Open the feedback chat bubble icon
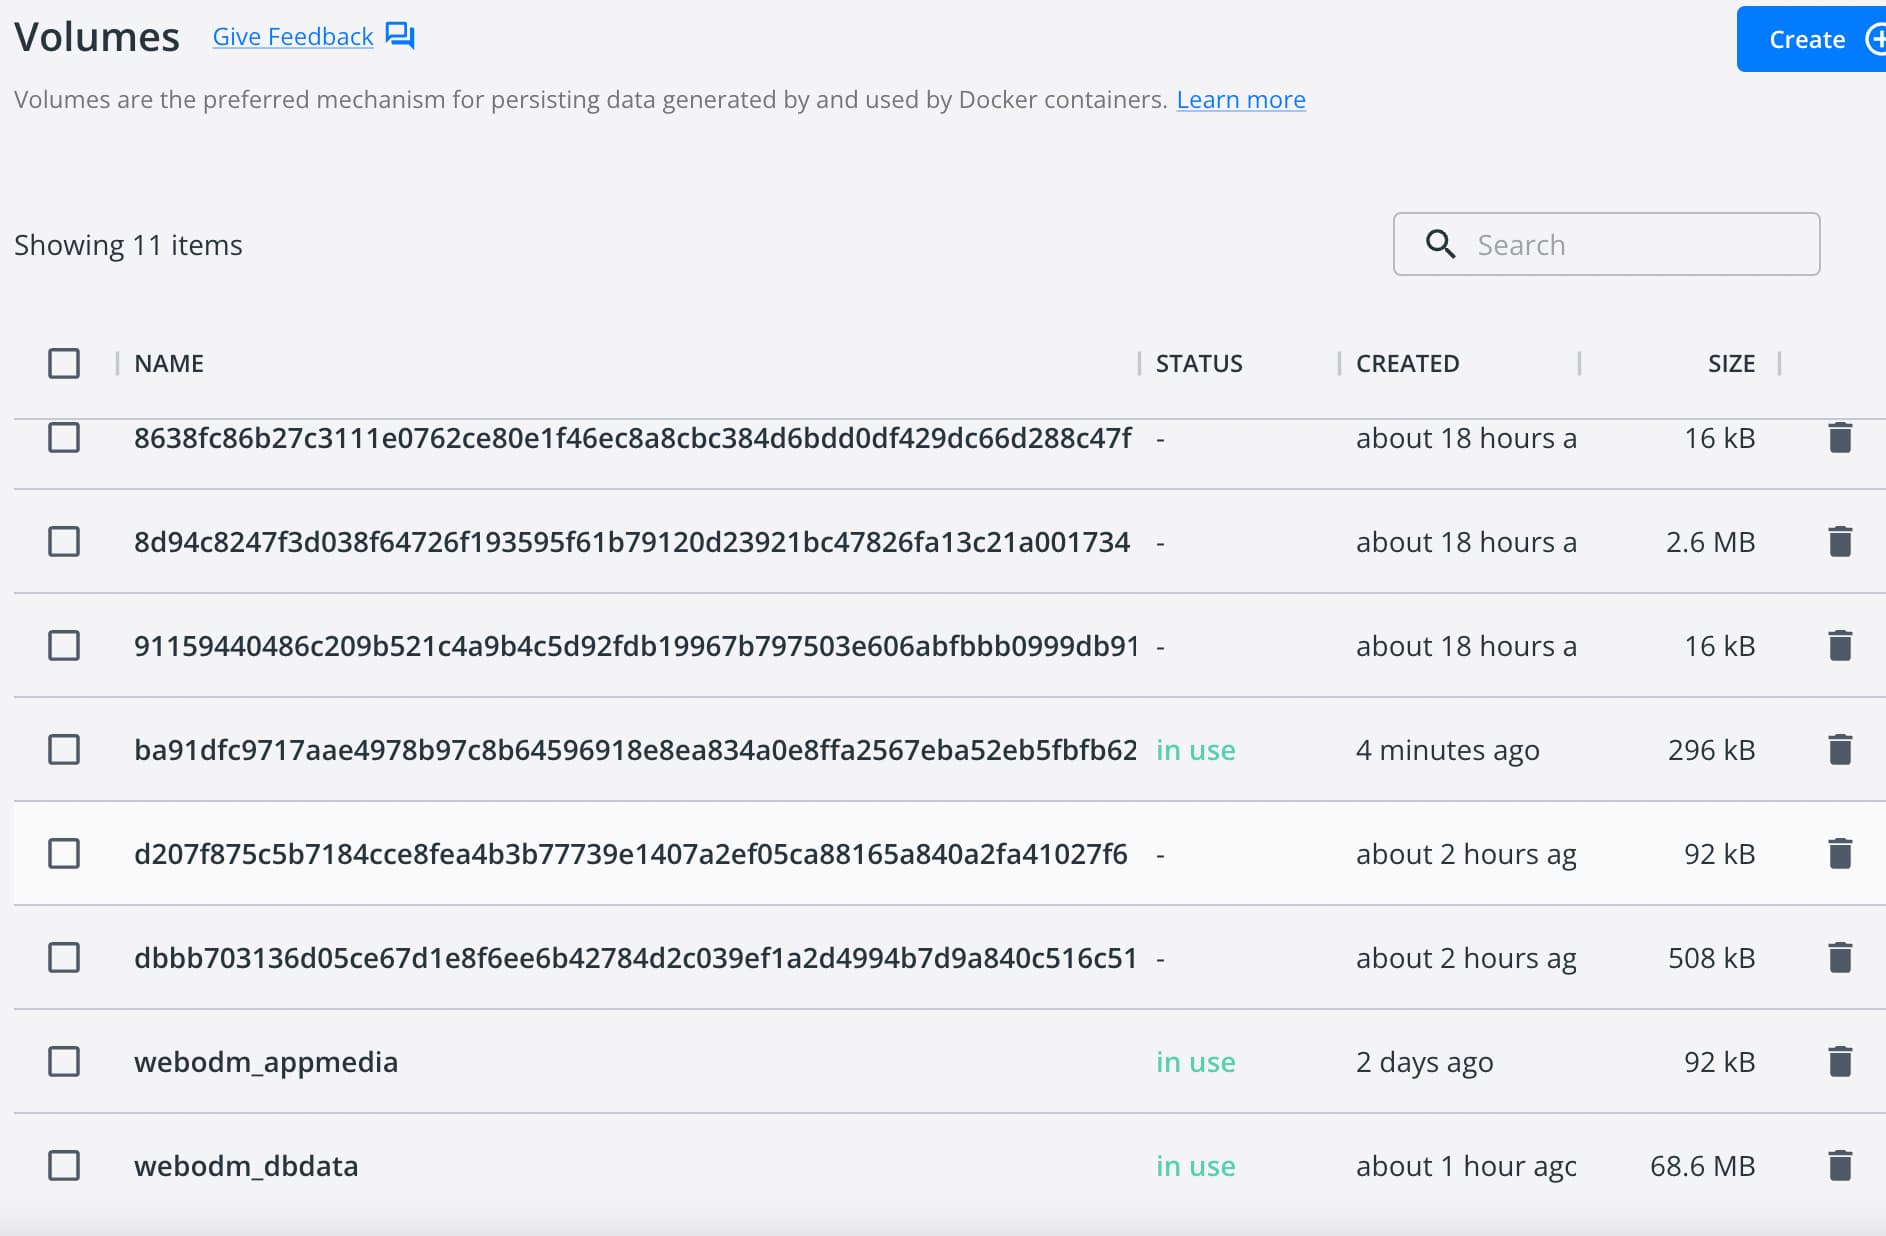 click(400, 35)
